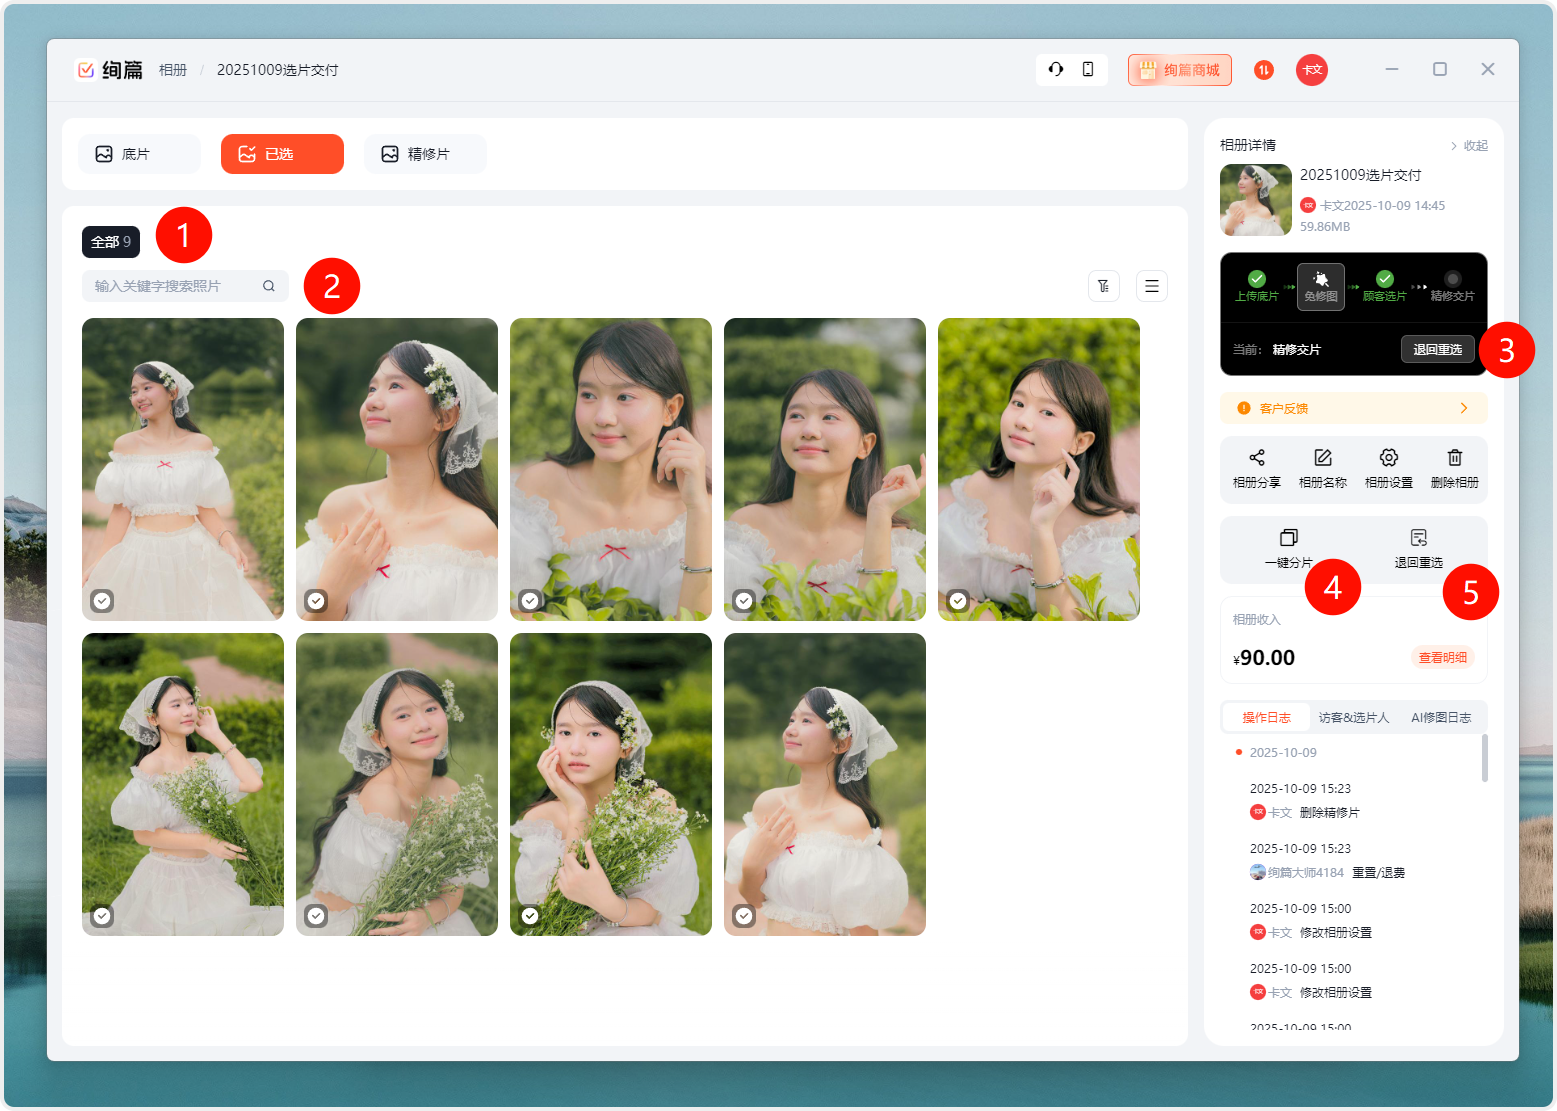Click the orange transfer icon in title bar
Viewport: 1557px width, 1111px height.
pos(1264,69)
